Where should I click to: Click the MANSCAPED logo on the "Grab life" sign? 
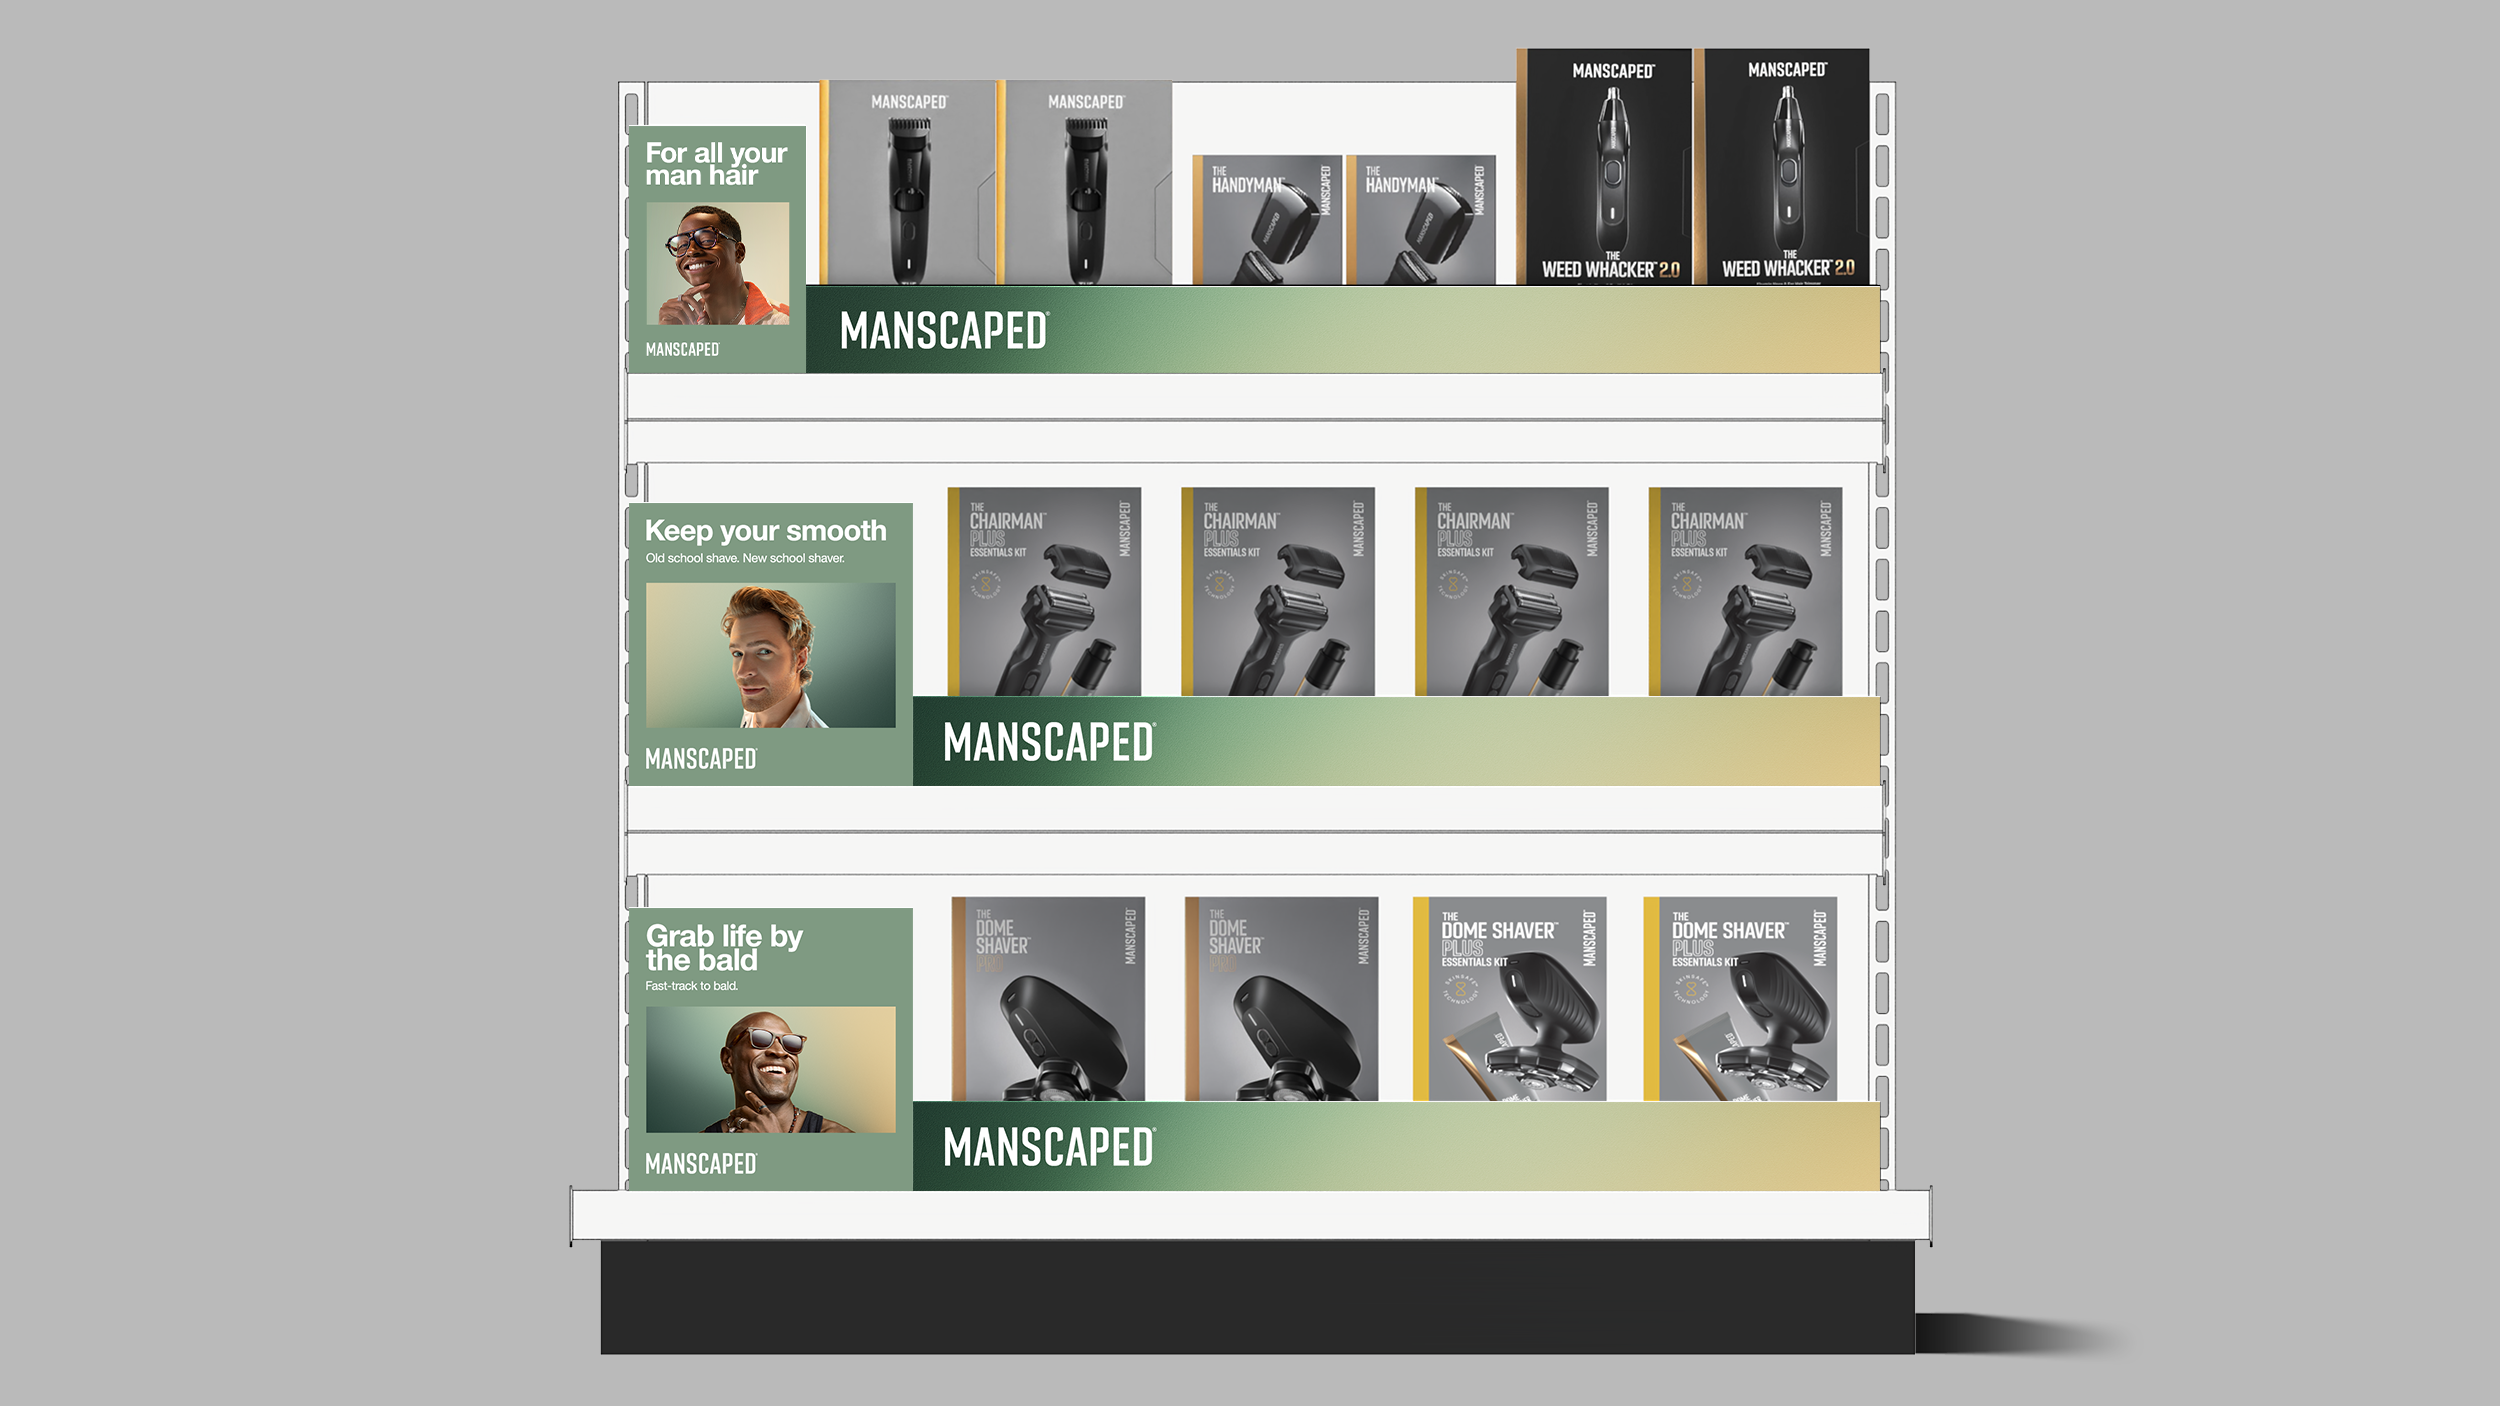[701, 1164]
